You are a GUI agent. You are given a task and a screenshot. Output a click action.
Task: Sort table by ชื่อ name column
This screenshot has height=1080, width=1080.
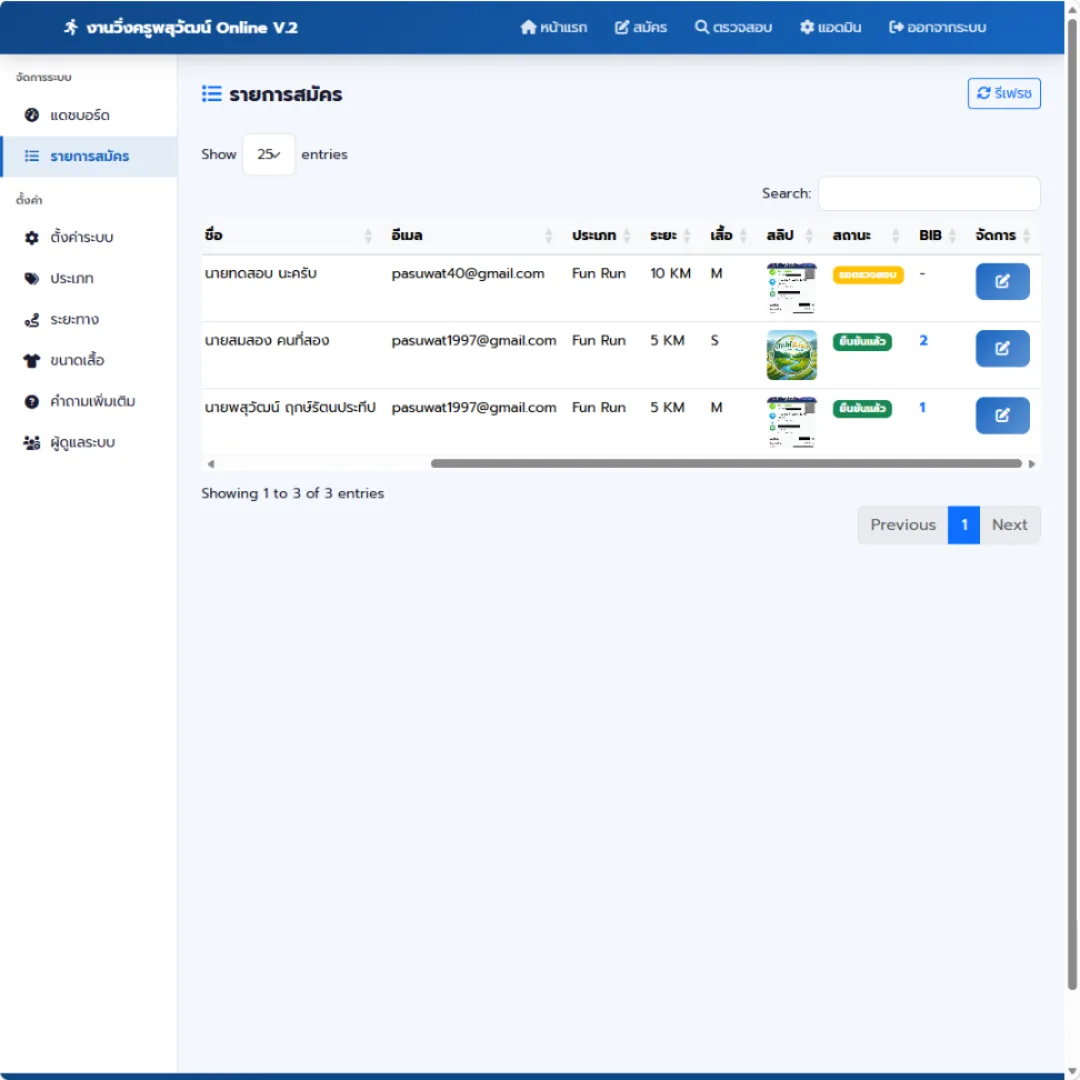click(288, 236)
